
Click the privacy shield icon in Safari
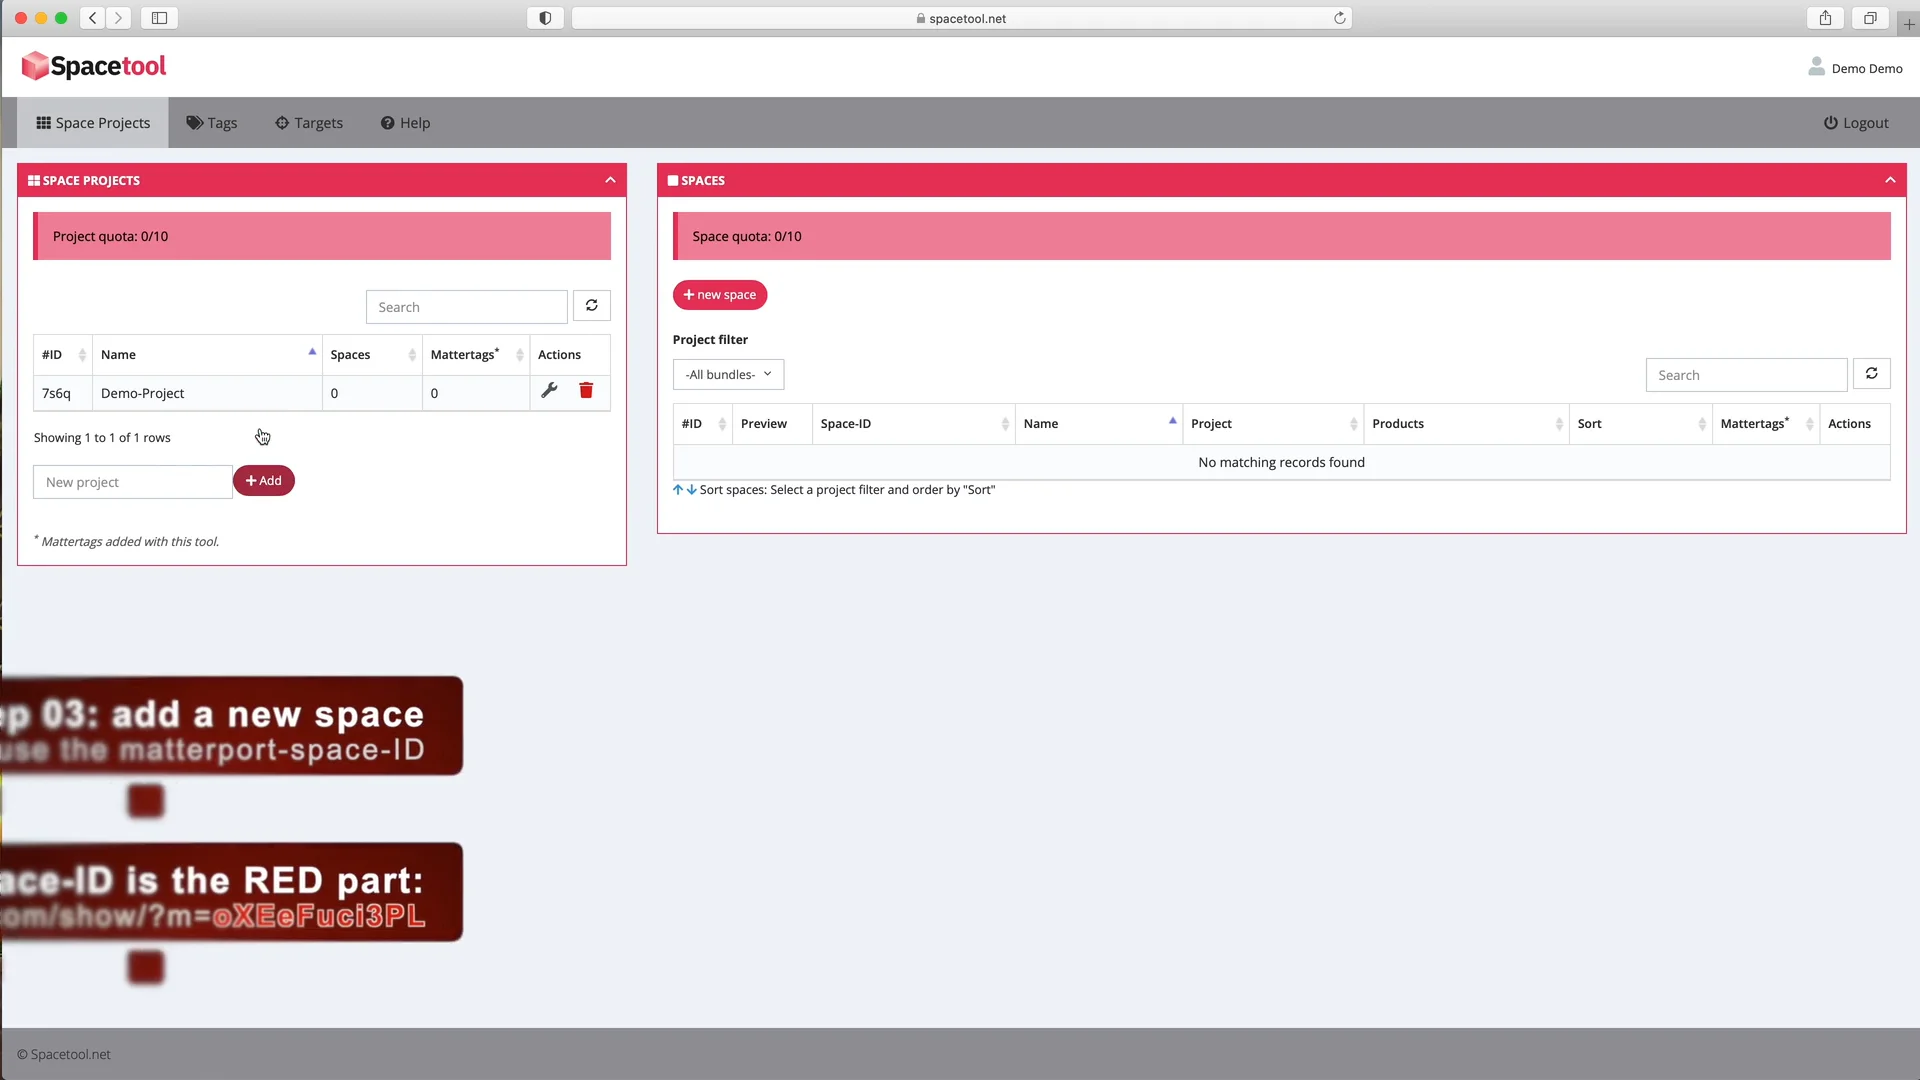click(x=545, y=18)
